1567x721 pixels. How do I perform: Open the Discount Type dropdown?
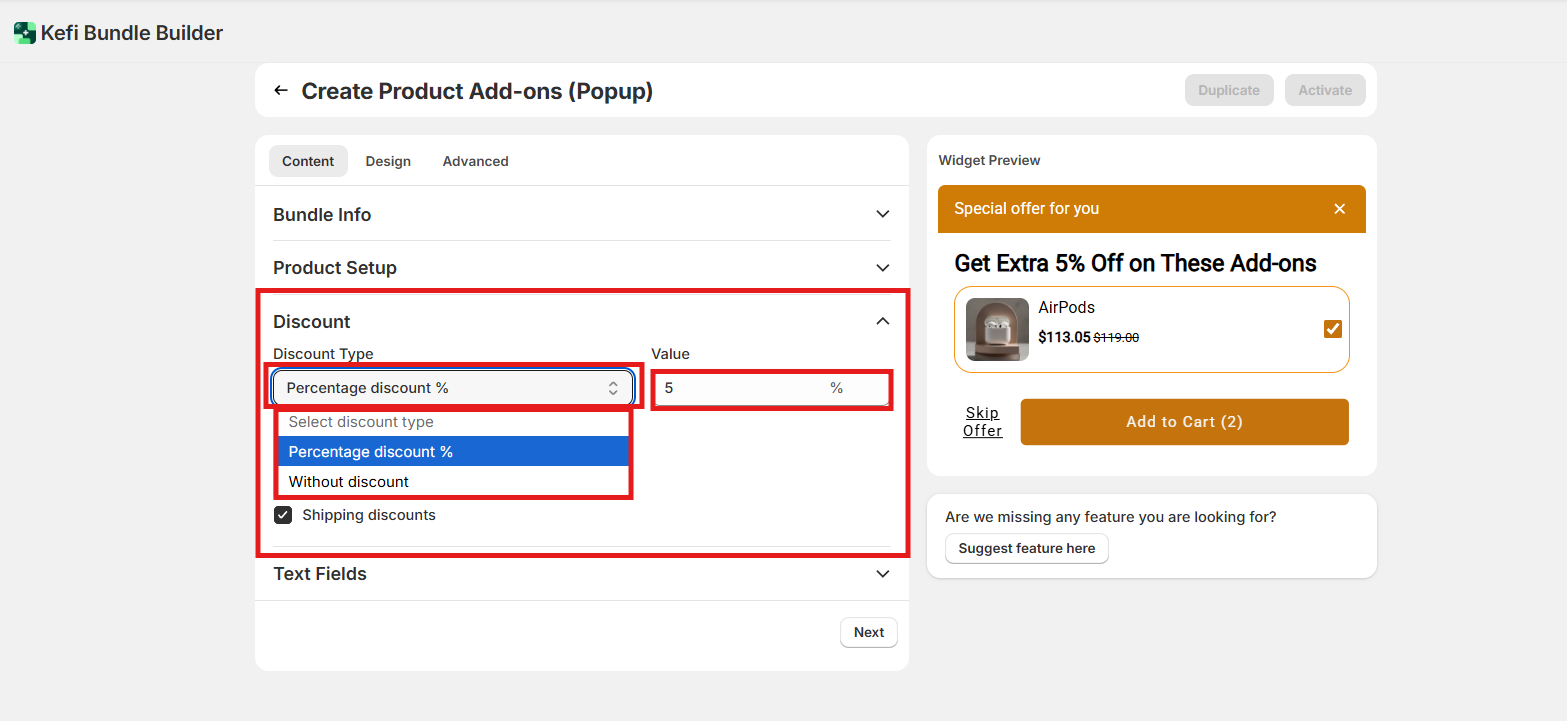[453, 388]
